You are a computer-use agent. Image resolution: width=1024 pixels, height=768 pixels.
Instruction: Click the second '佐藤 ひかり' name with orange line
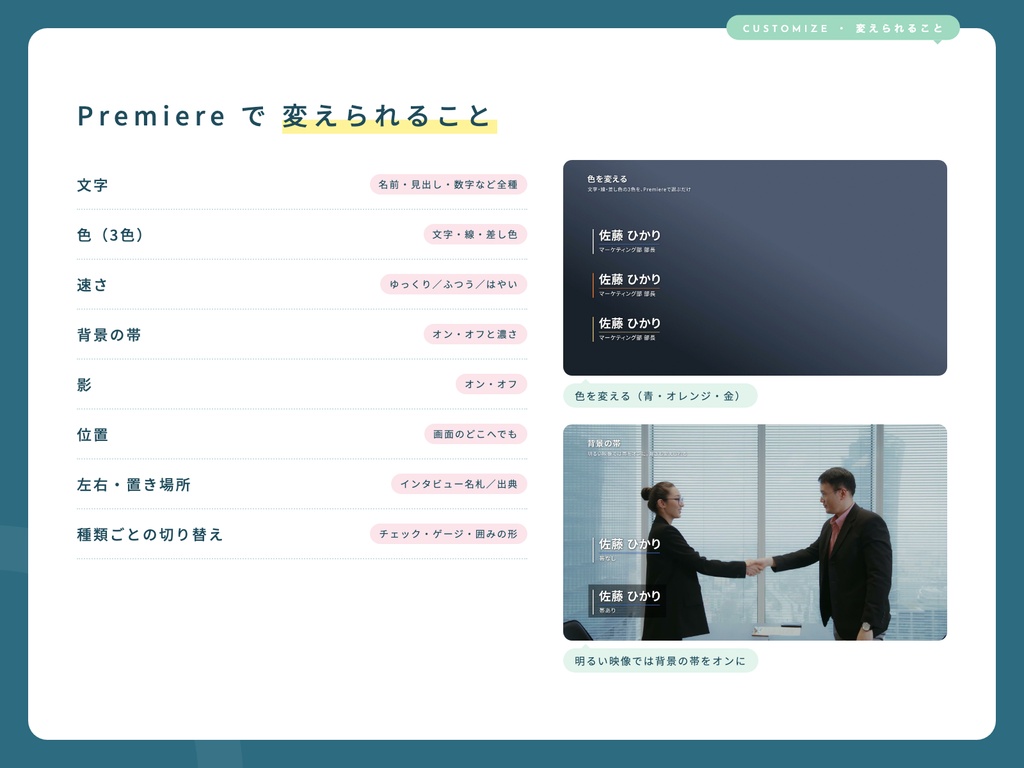pyautogui.click(x=630, y=279)
